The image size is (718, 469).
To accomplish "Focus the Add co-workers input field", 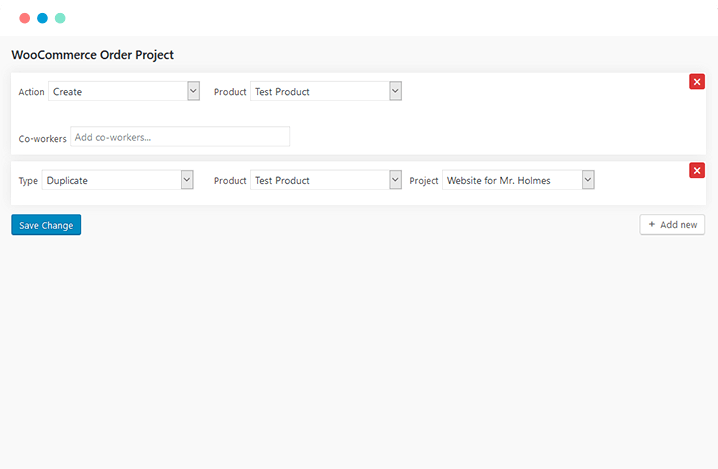I will (180, 136).
